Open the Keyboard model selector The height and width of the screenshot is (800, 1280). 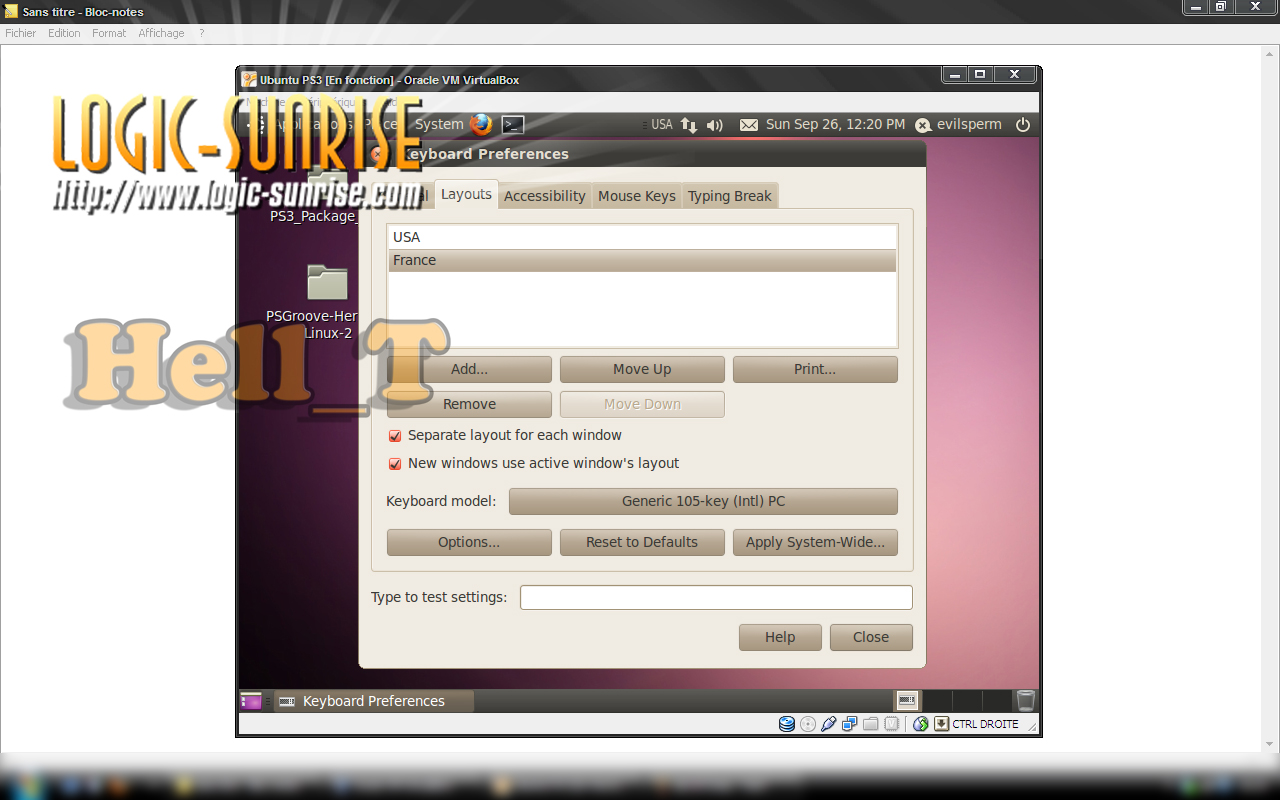pyautogui.click(x=703, y=501)
